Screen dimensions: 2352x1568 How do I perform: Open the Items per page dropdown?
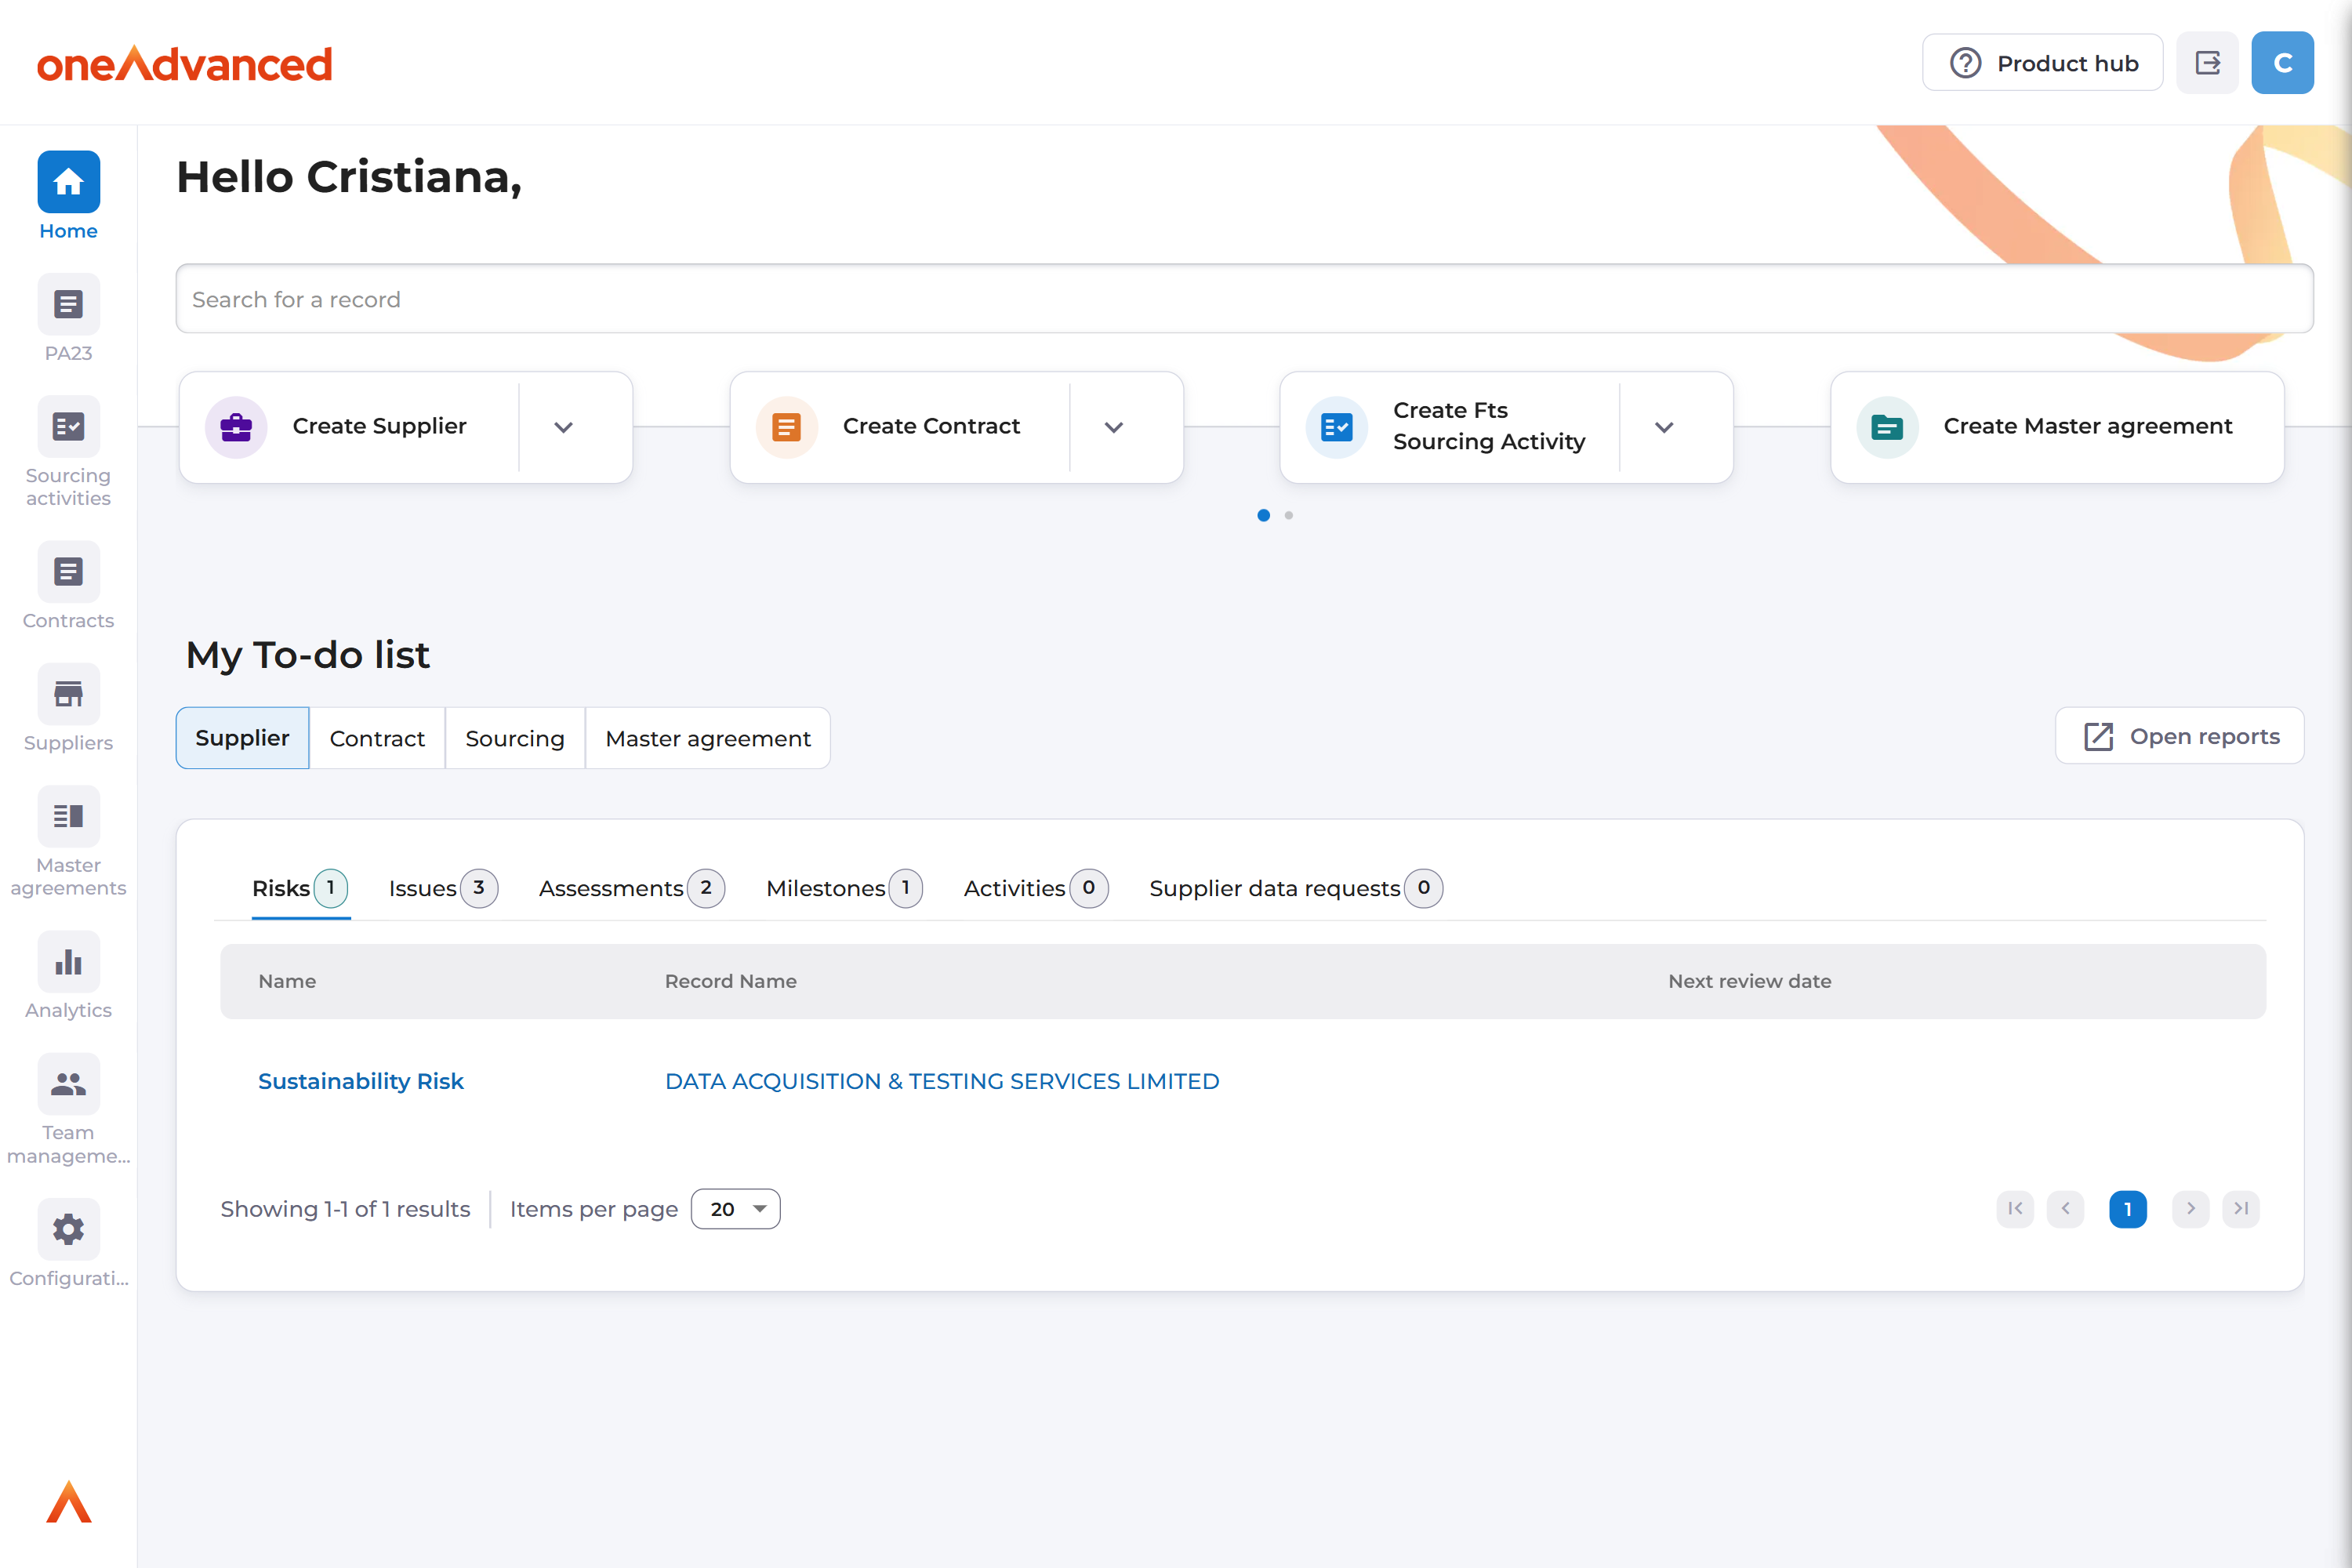(735, 1209)
